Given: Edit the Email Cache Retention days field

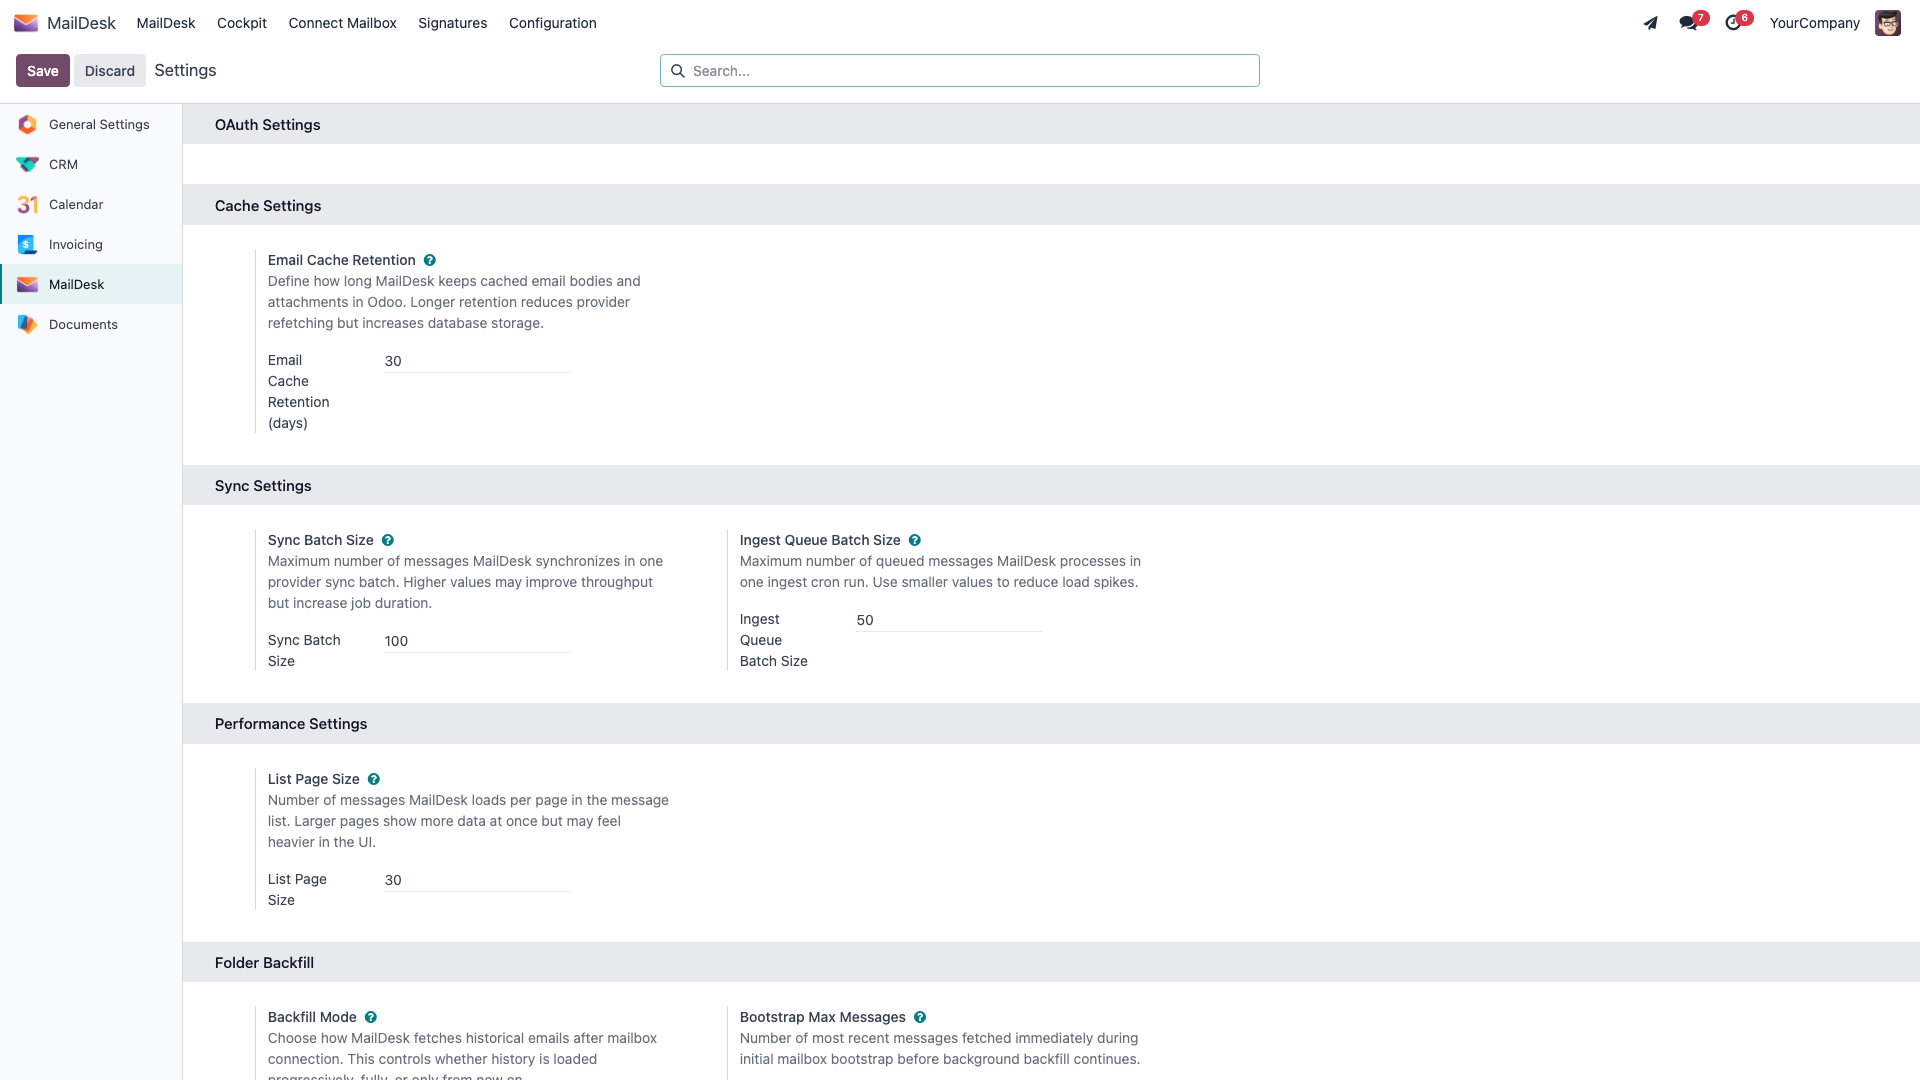Looking at the screenshot, I should (477, 361).
